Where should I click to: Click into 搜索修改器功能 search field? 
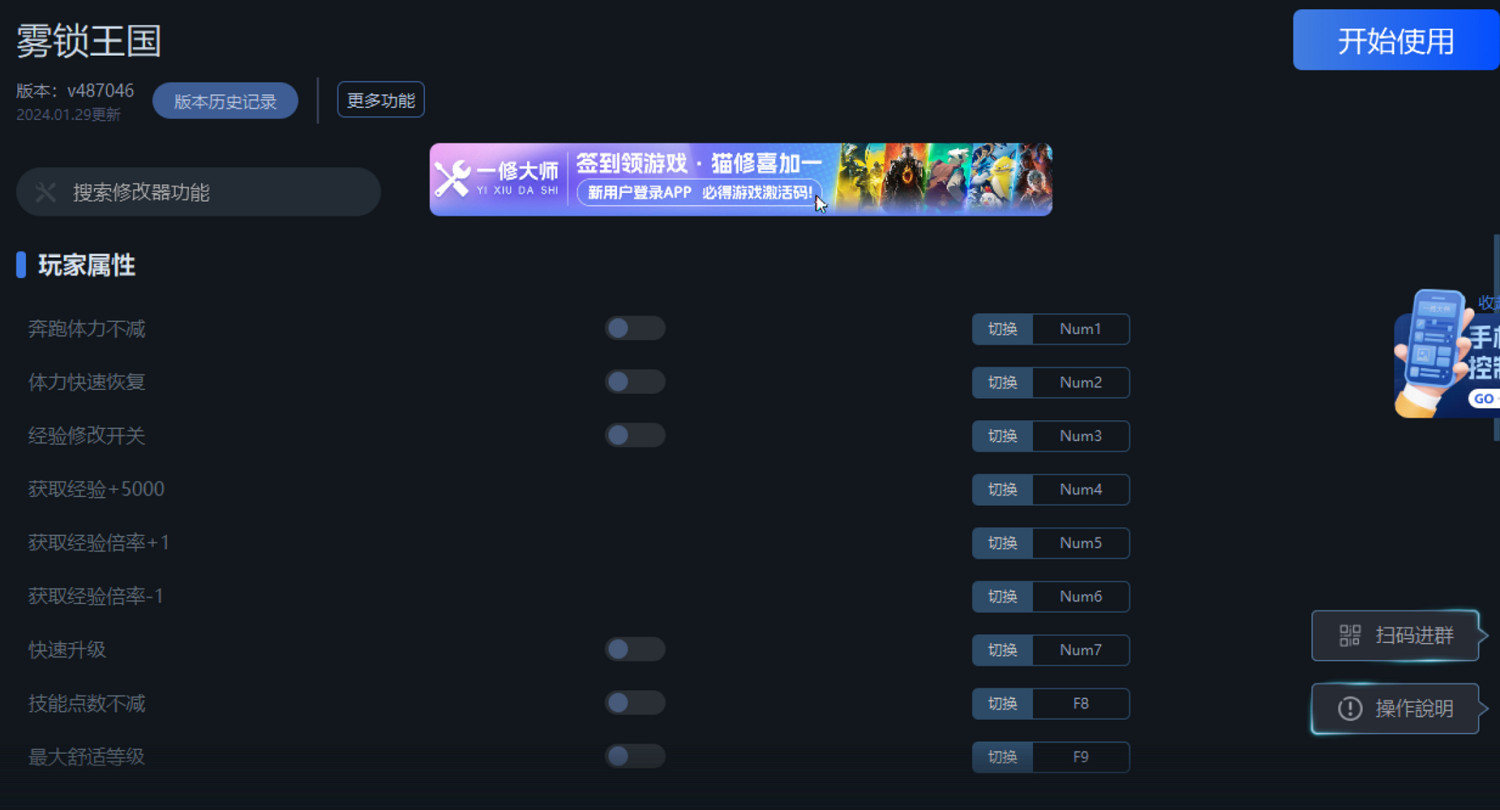click(x=198, y=192)
